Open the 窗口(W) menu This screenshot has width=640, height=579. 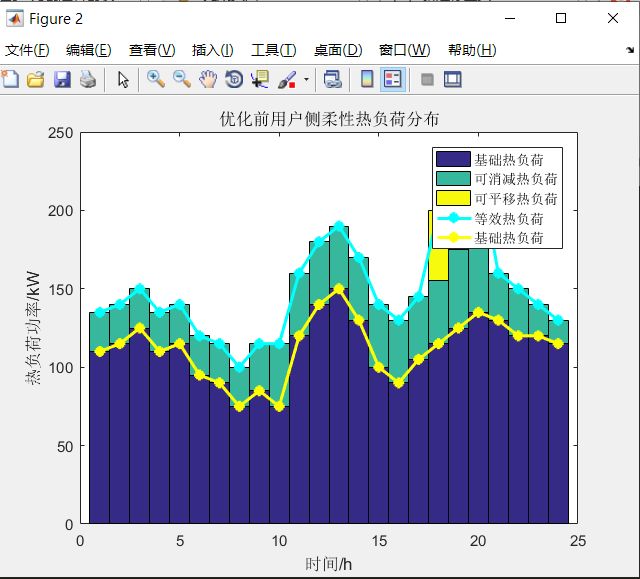(404, 50)
